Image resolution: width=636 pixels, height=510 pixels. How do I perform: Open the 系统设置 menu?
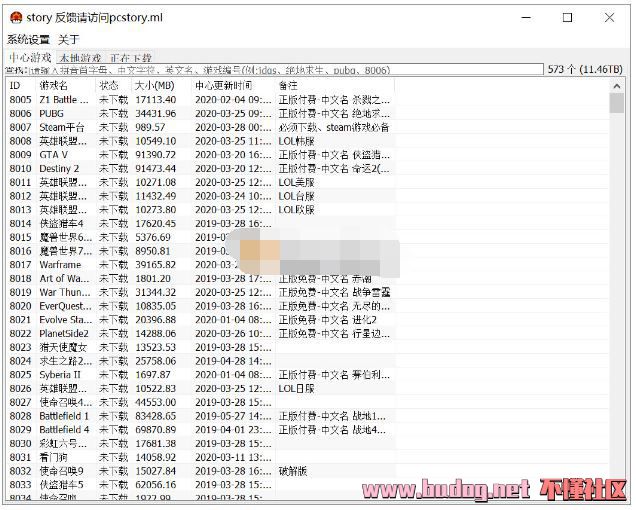point(28,40)
